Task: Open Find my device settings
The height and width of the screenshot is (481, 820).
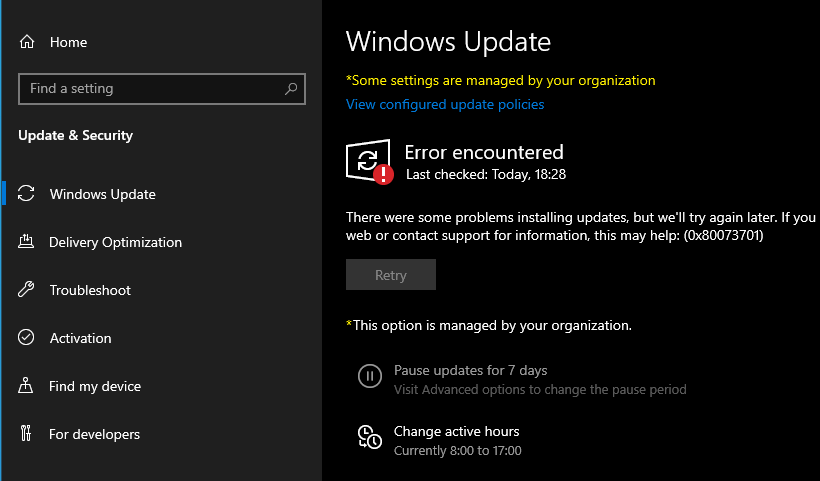Action: click(95, 386)
